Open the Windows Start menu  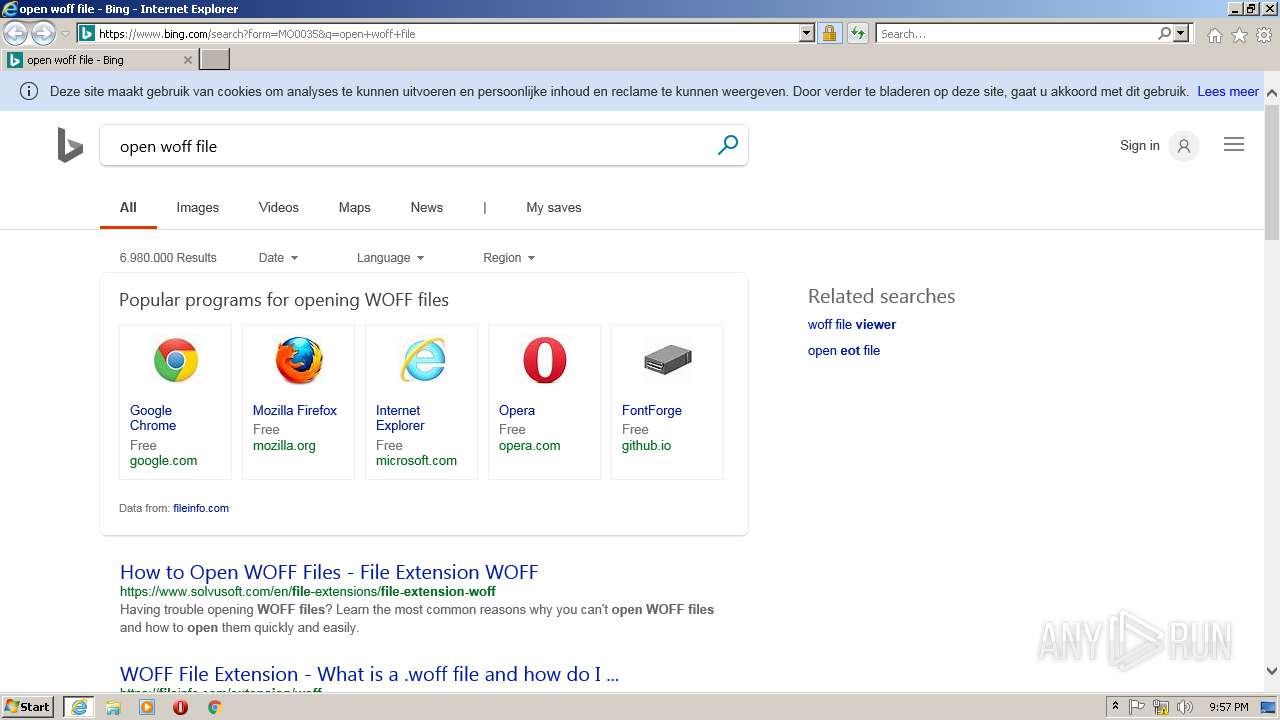coord(28,707)
